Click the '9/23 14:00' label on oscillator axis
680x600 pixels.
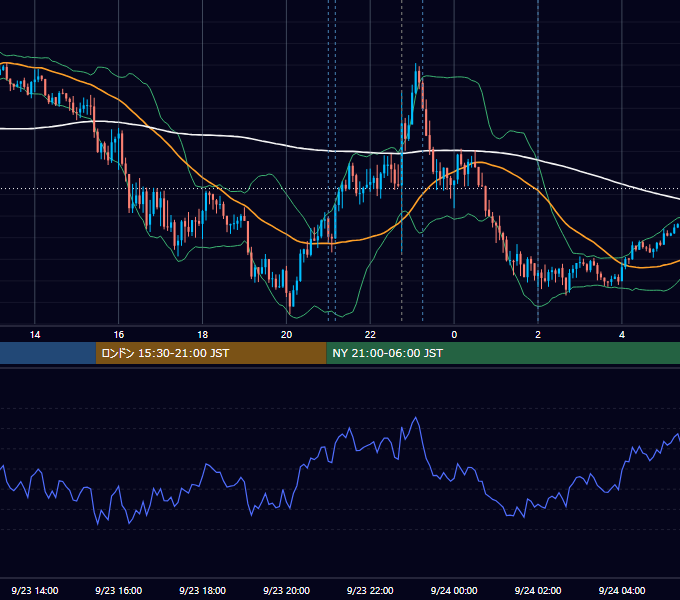(35, 590)
